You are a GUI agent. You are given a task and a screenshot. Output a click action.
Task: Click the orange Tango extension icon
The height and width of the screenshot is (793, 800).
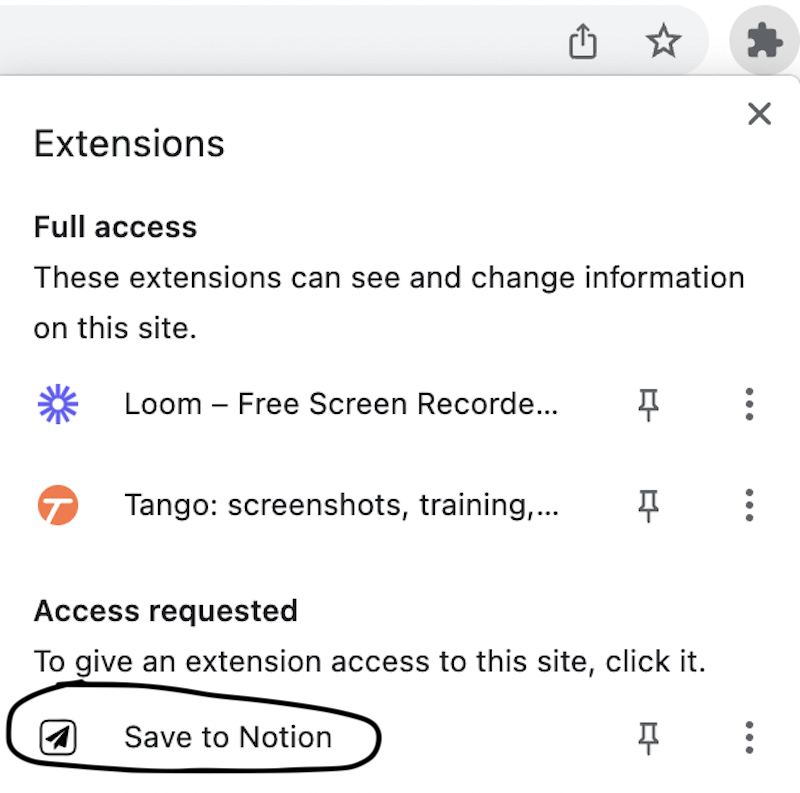click(58, 505)
